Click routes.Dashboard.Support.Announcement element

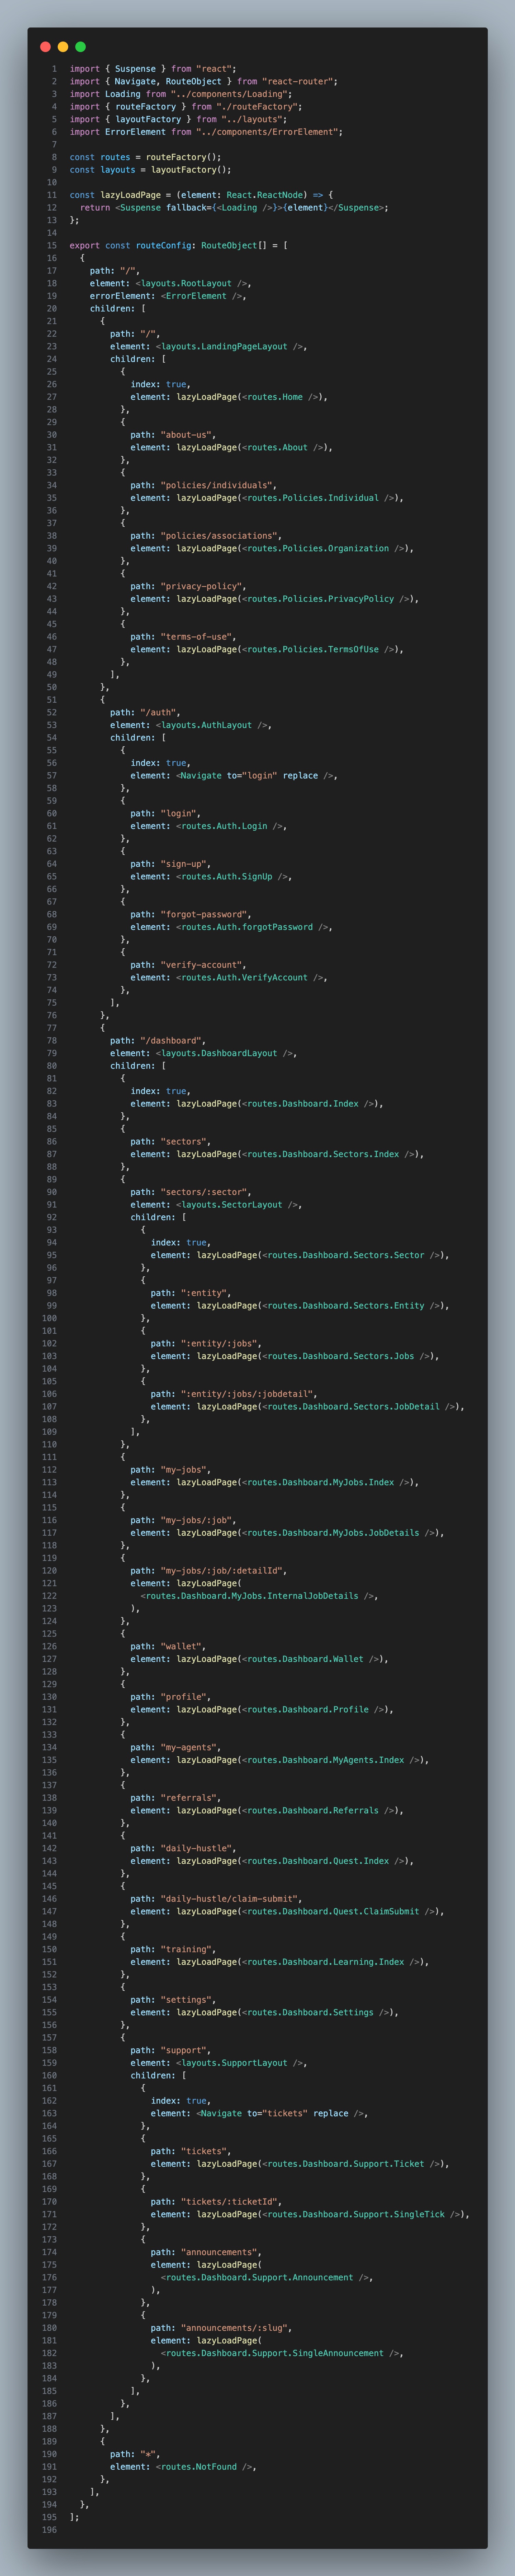265,2278
